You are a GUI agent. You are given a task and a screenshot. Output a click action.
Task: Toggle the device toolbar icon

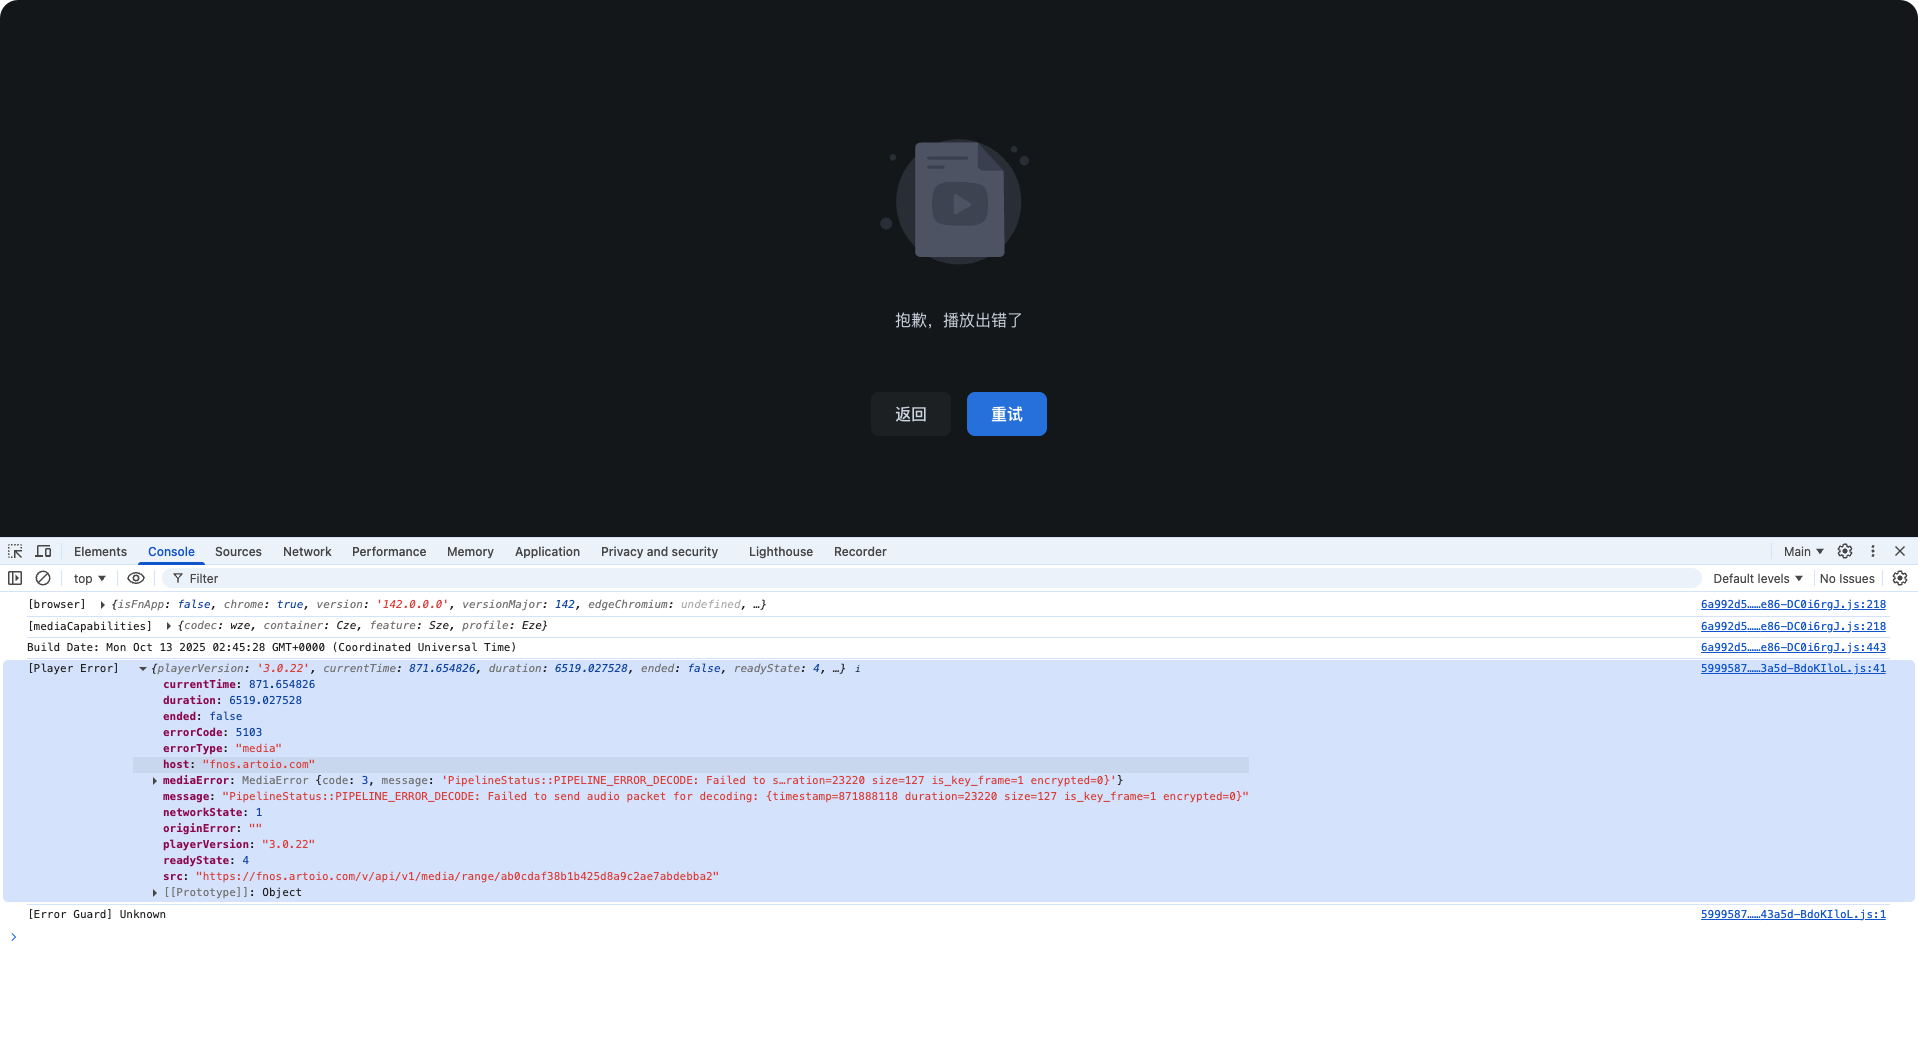[43, 551]
